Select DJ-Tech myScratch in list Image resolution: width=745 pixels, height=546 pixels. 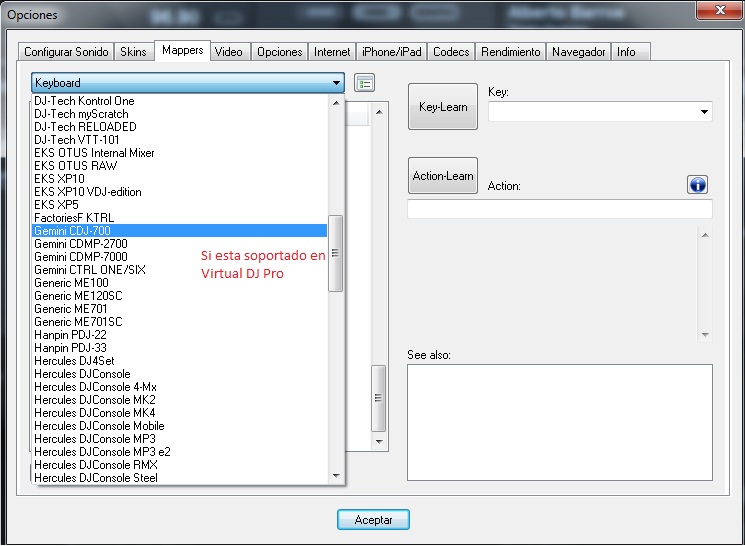pyautogui.click(x=180, y=114)
